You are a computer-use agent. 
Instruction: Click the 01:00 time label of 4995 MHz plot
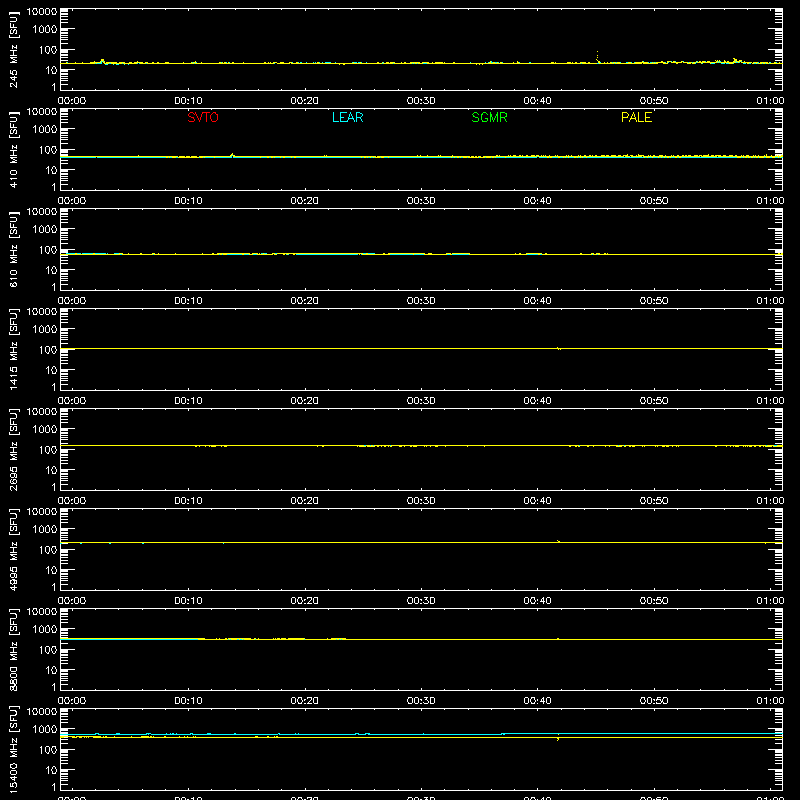(770, 601)
